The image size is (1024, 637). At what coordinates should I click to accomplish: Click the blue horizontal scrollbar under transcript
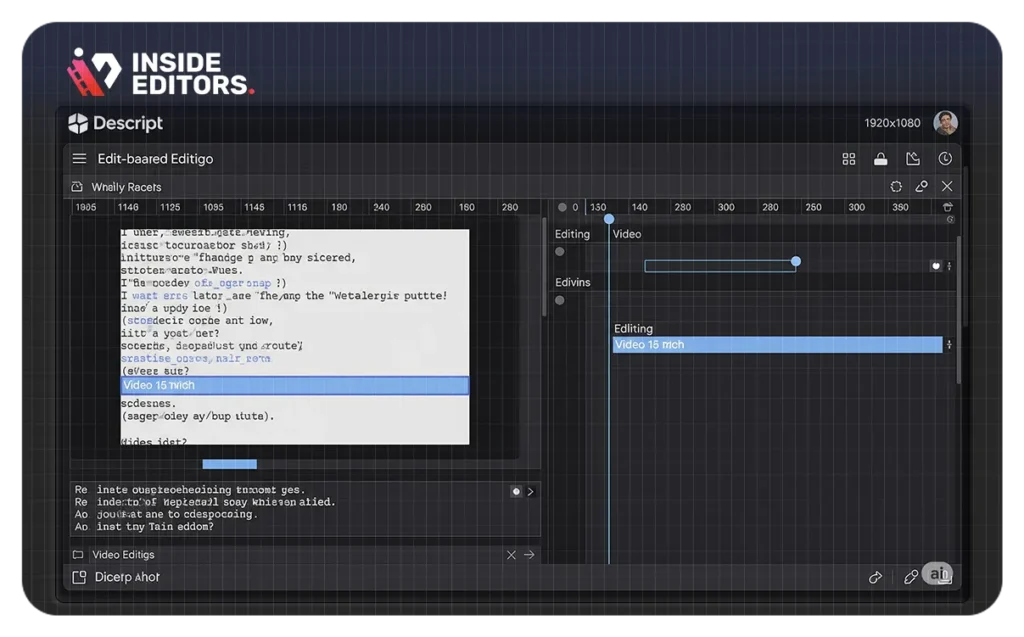229,464
